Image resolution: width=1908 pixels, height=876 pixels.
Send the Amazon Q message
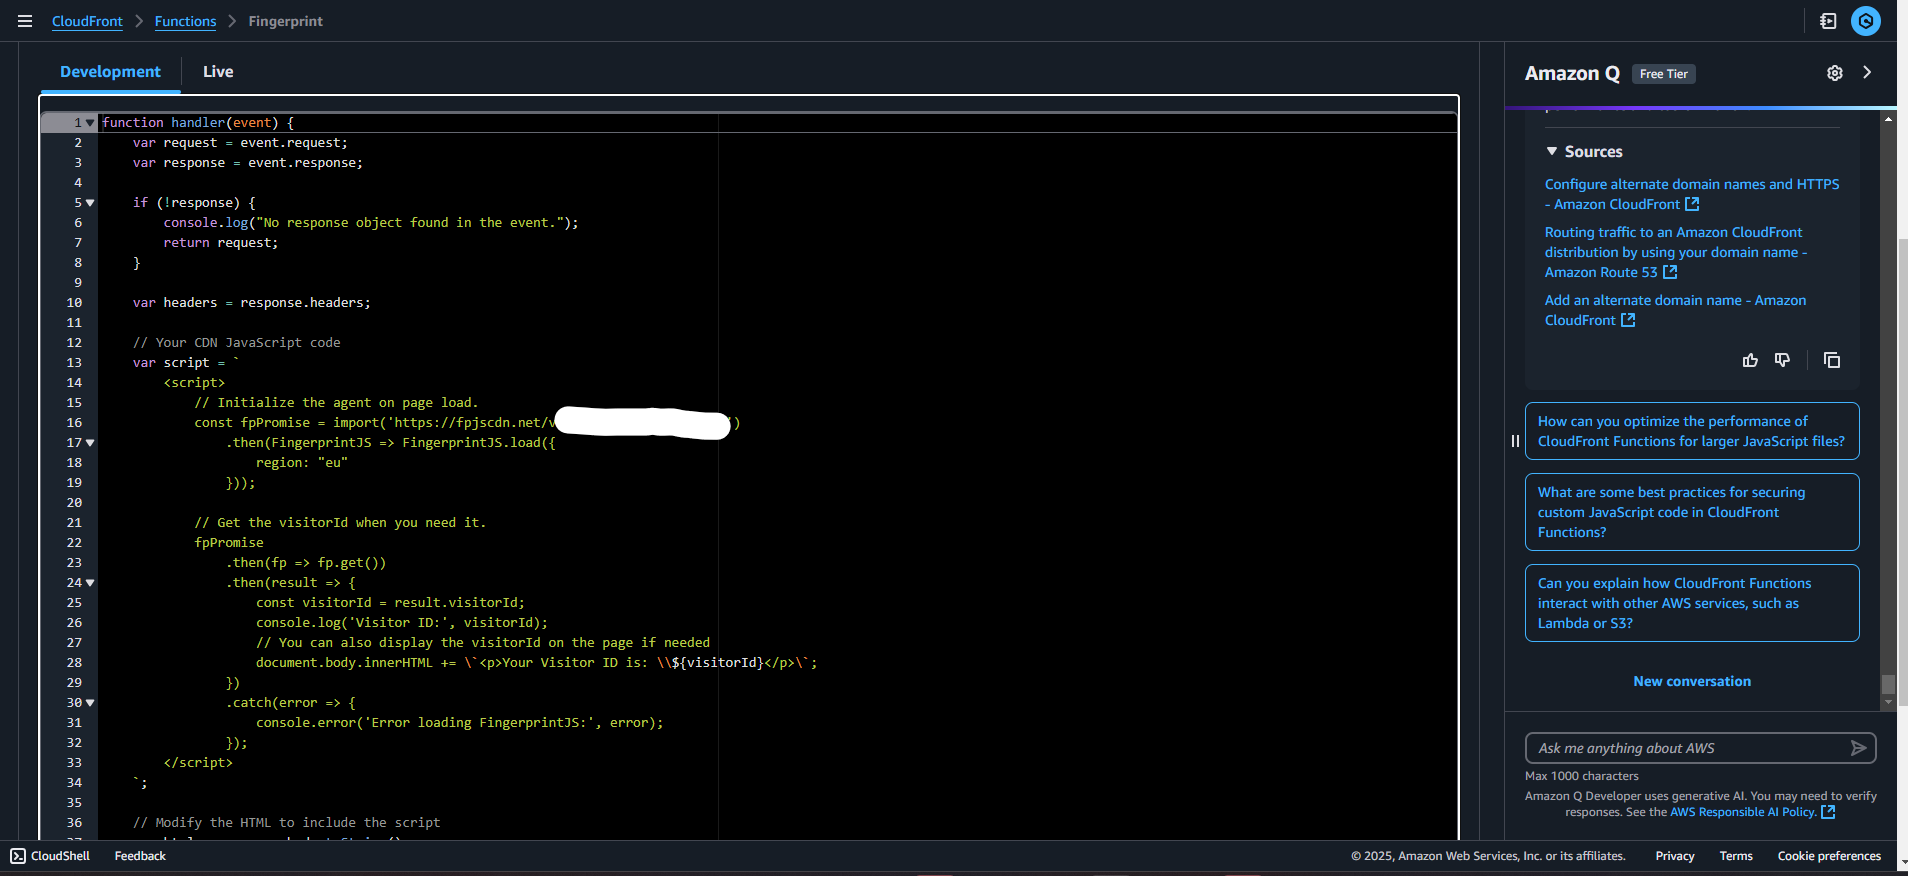point(1858,748)
